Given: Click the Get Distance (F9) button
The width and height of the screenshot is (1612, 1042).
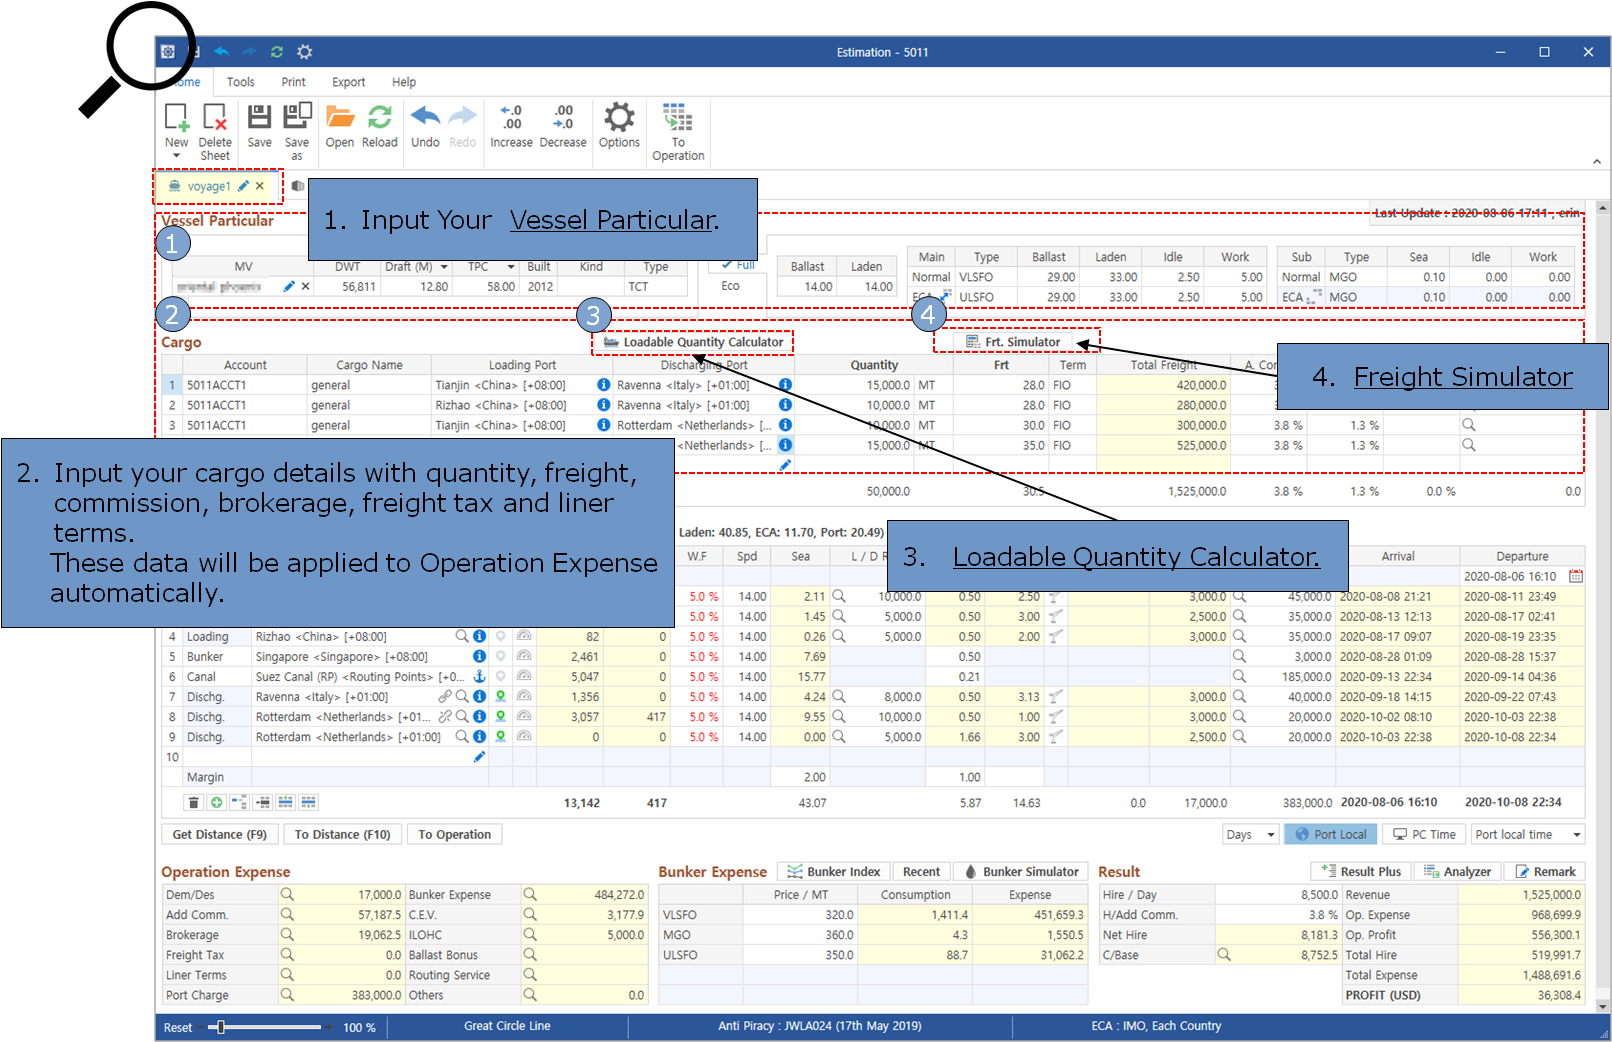Looking at the screenshot, I should [219, 834].
